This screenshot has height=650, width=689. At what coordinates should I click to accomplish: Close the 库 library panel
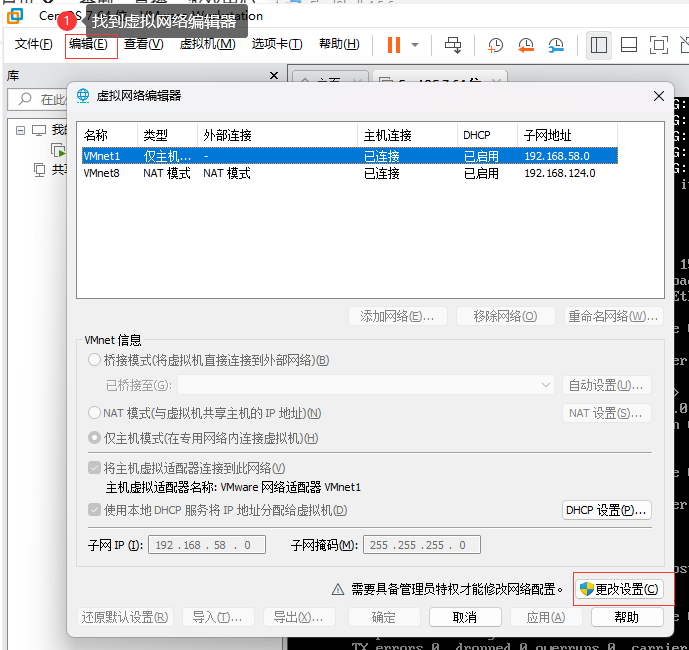274,76
